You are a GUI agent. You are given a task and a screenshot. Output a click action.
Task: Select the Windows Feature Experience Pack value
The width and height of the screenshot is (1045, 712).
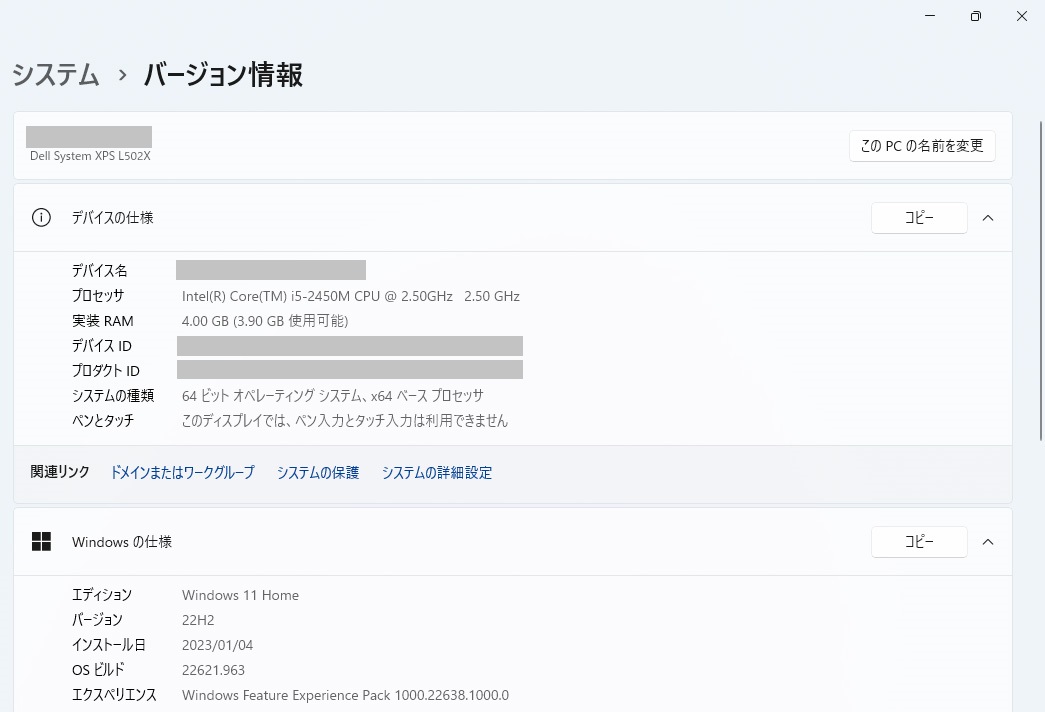(345, 695)
